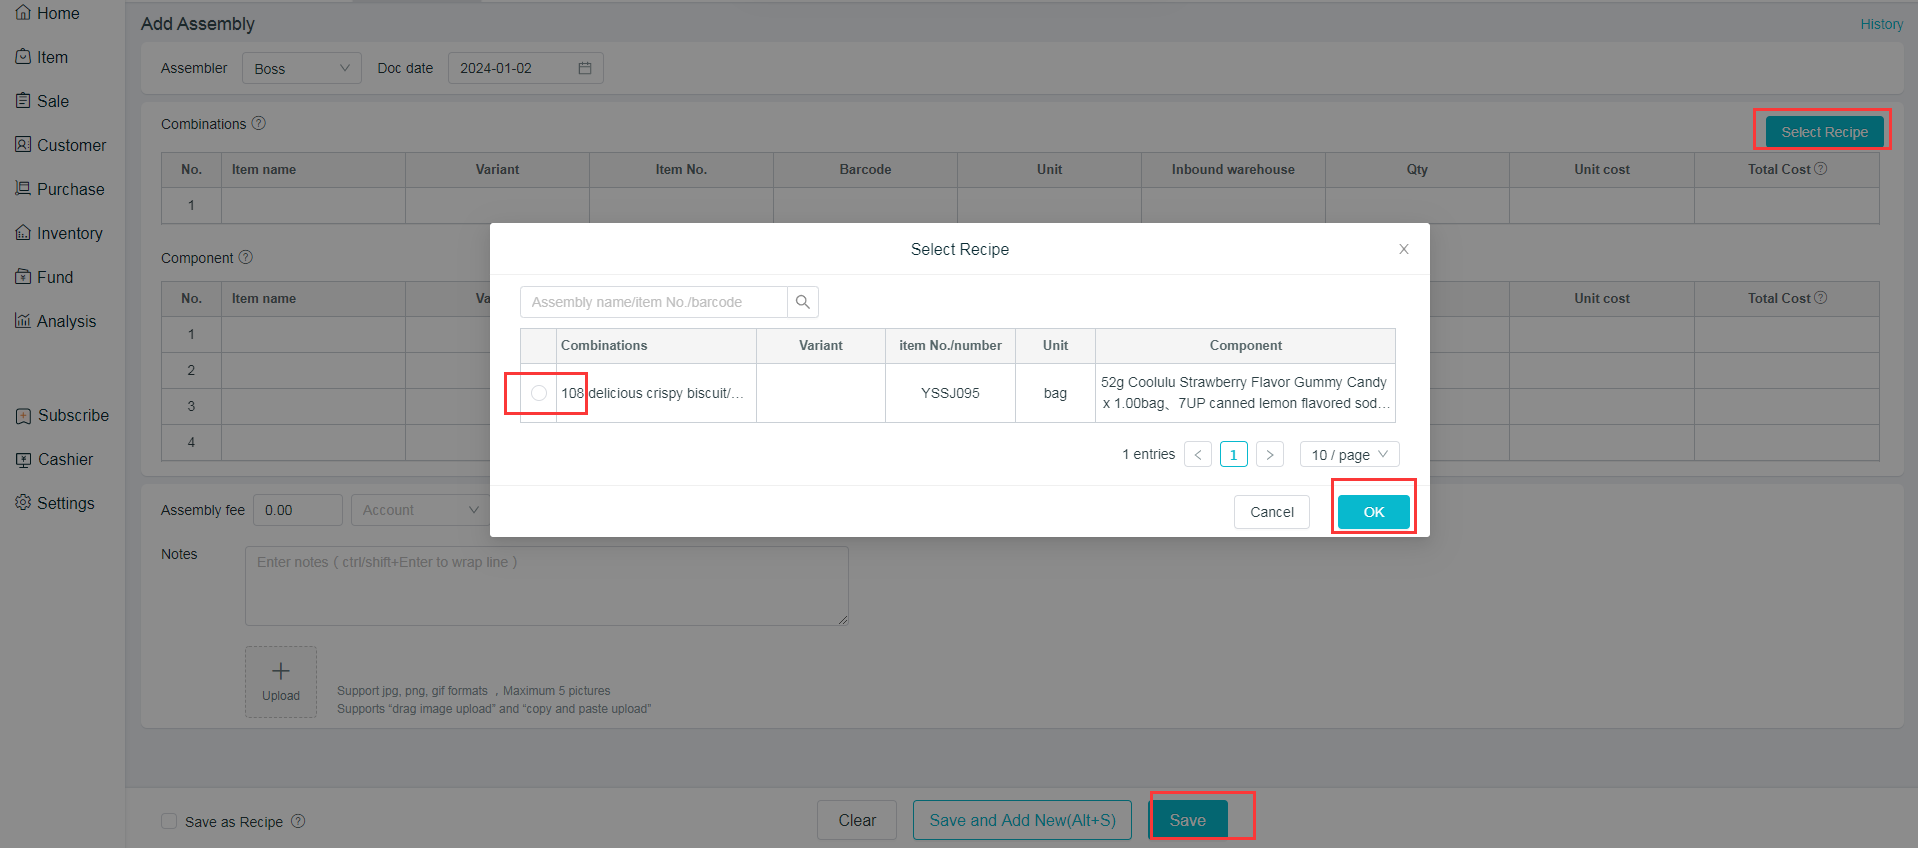This screenshot has height=848, width=1918.
Task: Click the Assembly name/item No. search field
Action: (x=654, y=302)
